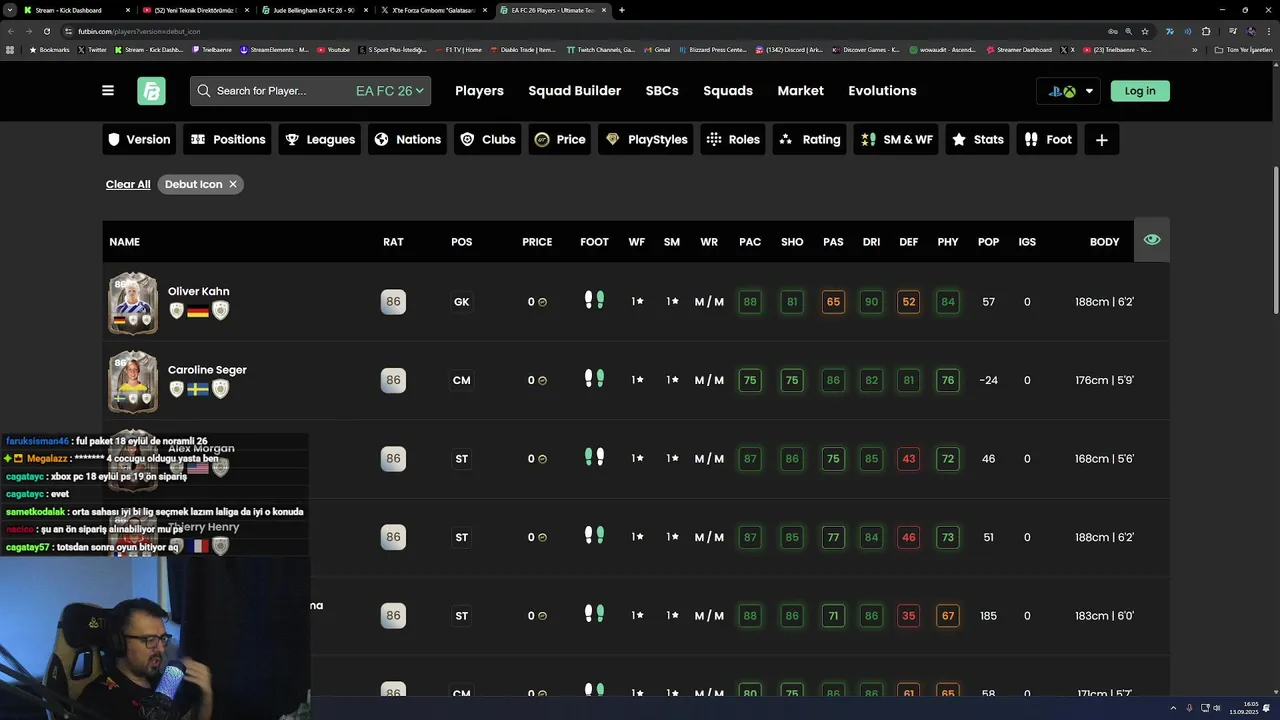The height and width of the screenshot is (720, 1280).
Task: Open the Stats filter
Action: pos(978,140)
